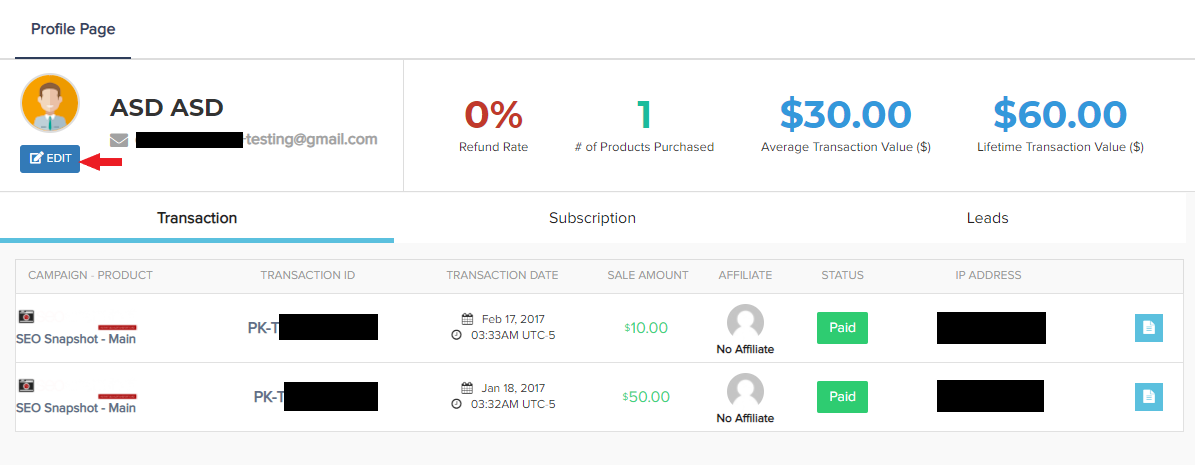
Task: Click the Lifetime Transaction Value $60.00 figure
Action: click(x=1060, y=115)
